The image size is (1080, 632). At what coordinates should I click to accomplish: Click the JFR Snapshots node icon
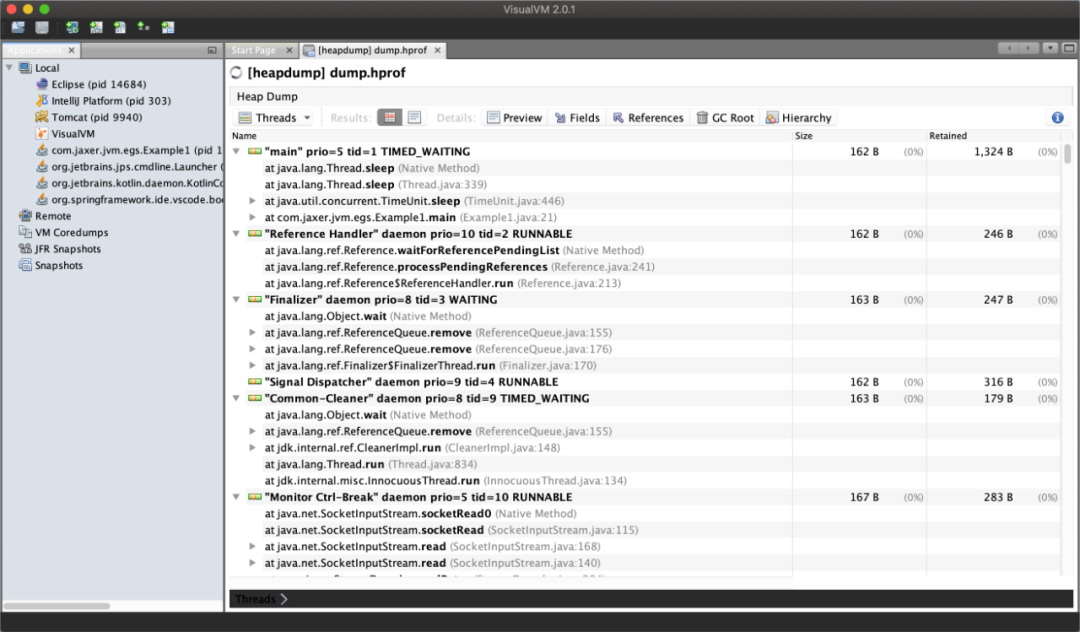(25, 249)
